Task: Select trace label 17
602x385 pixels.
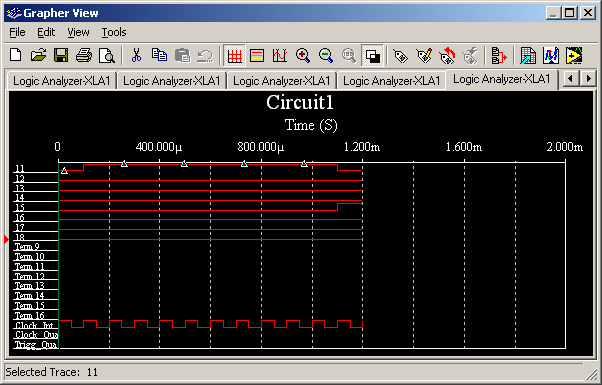Action: 20,227
